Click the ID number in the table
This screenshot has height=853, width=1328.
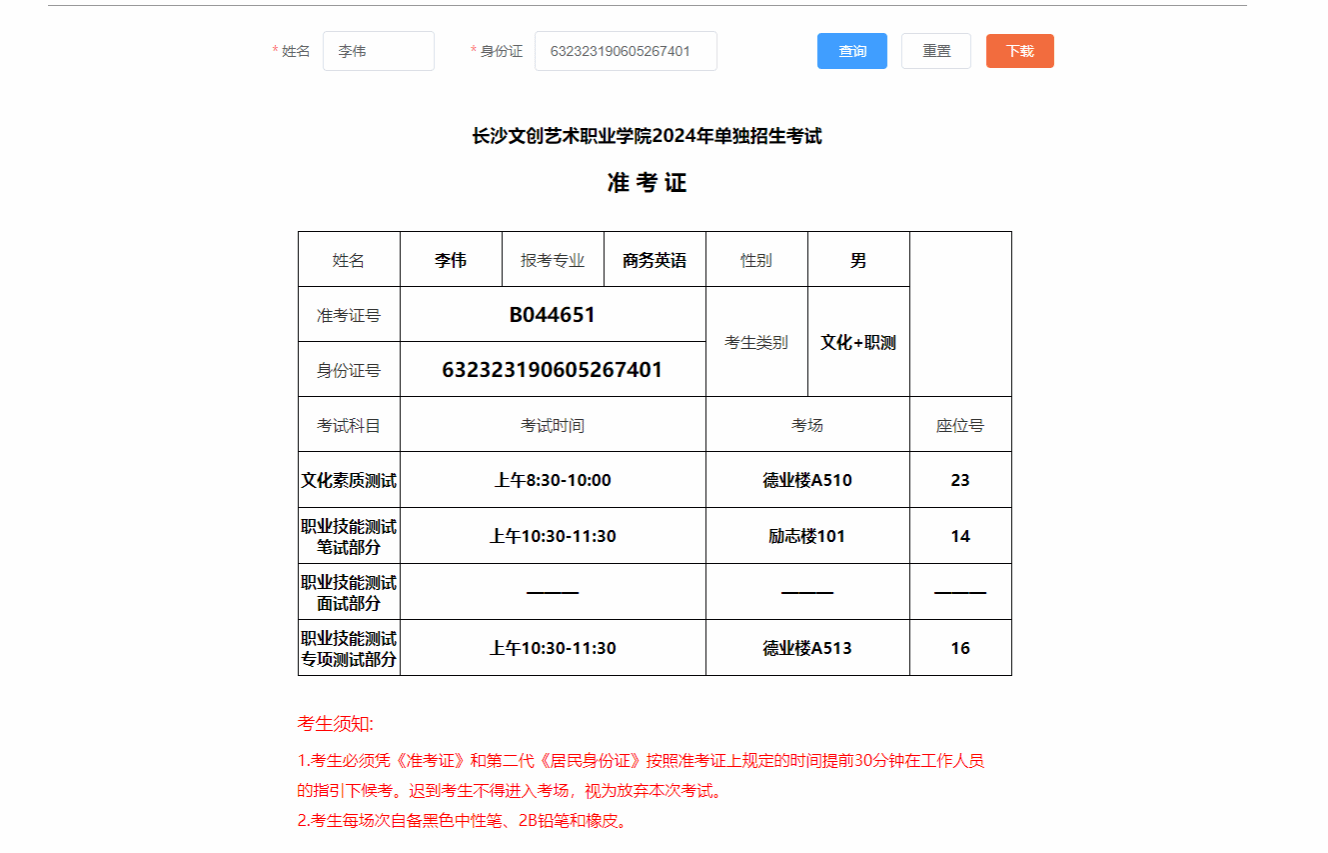pos(552,370)
